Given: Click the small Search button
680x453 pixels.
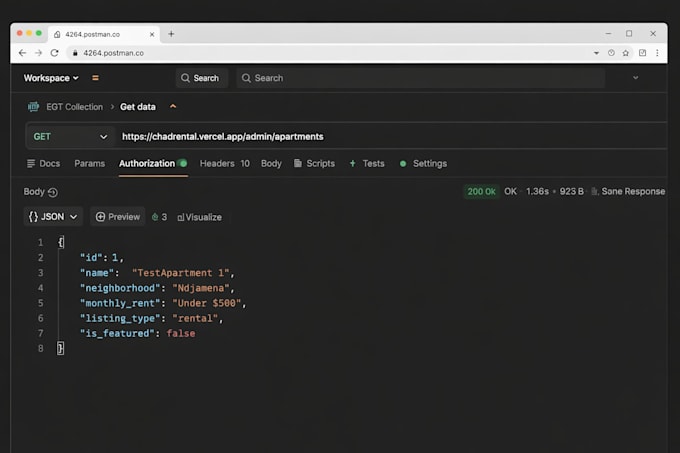Looking at the screenshot, I should point(201,78).
